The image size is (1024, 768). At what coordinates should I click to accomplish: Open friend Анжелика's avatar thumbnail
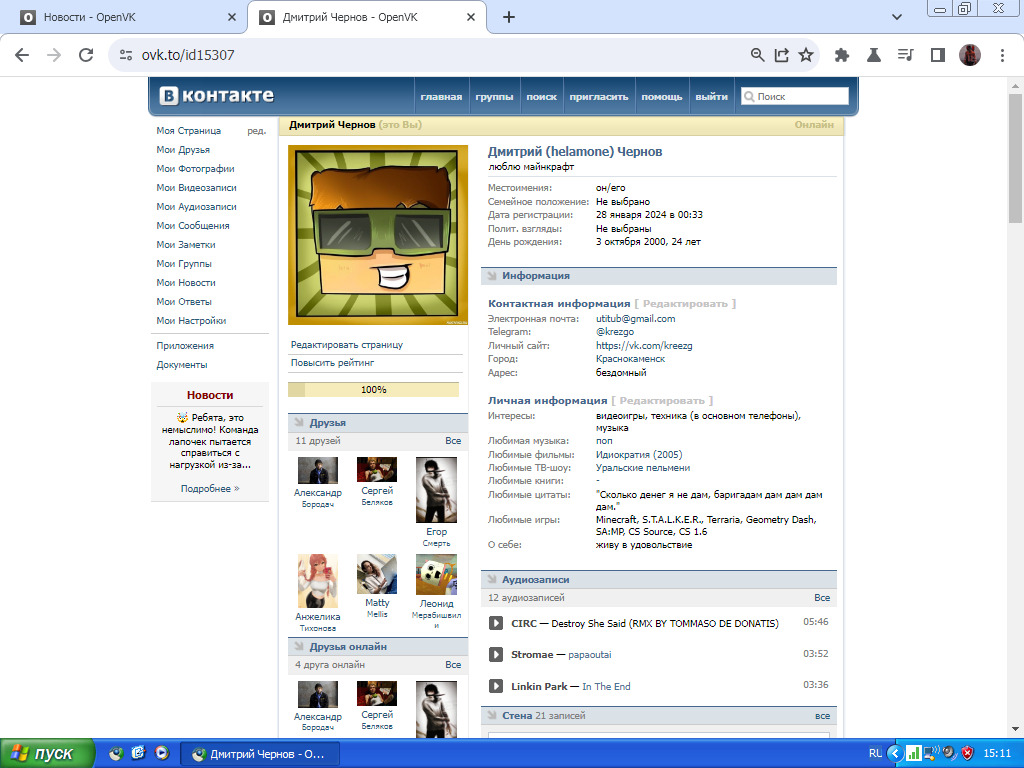click(x=317, y=581)
